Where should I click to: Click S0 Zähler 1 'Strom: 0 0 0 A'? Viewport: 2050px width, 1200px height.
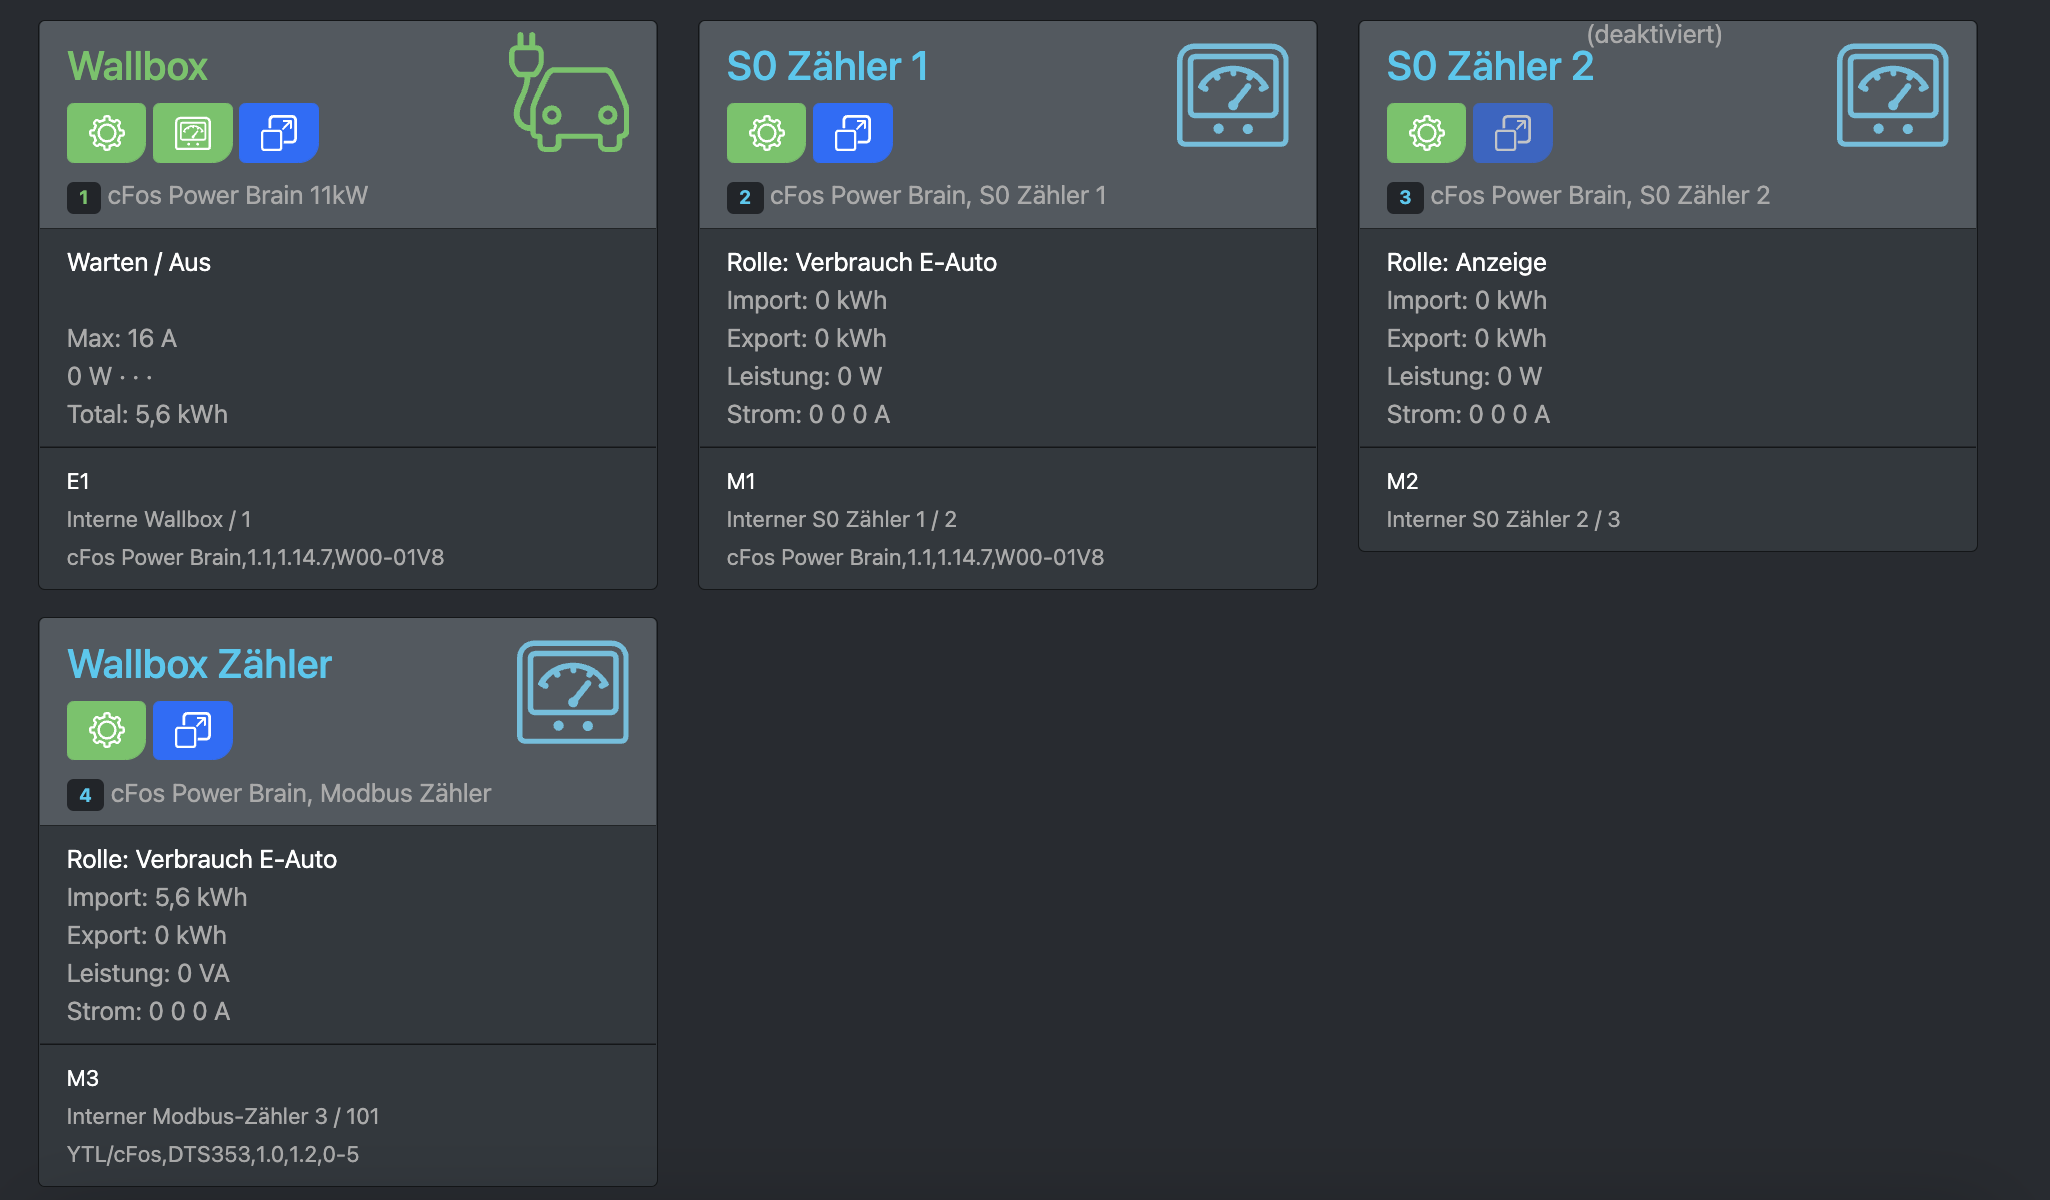click(808, 414)
